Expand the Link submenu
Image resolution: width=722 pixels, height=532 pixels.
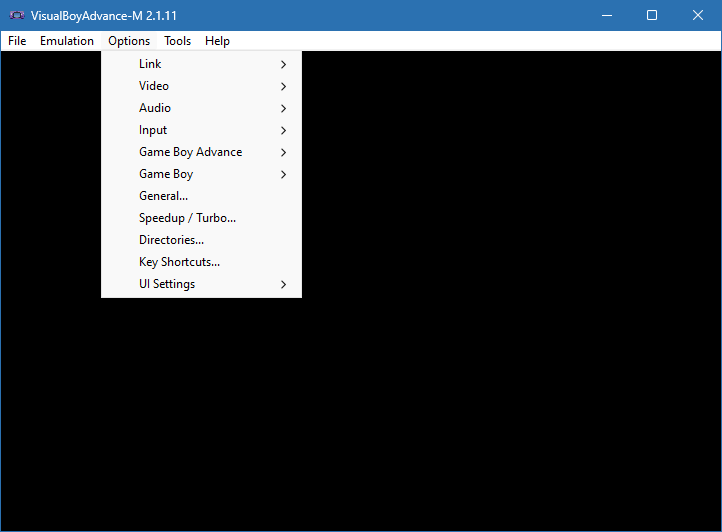click(x=201, y=64)
